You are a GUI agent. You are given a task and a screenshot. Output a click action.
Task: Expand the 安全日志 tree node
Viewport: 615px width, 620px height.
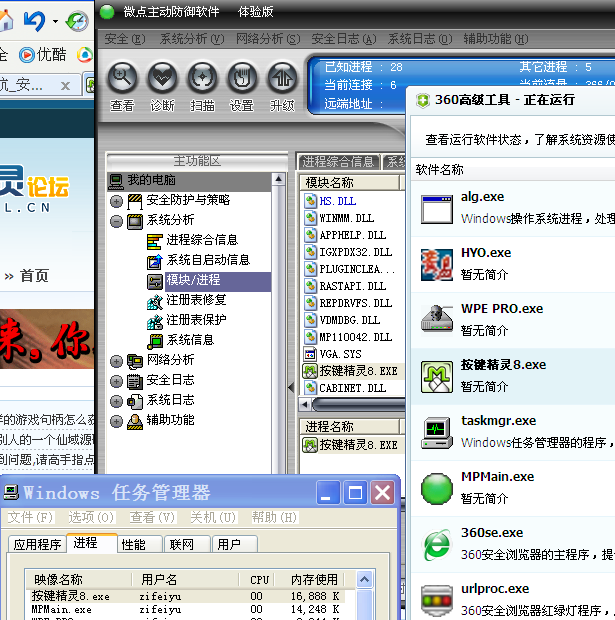(x=116, y=381)
